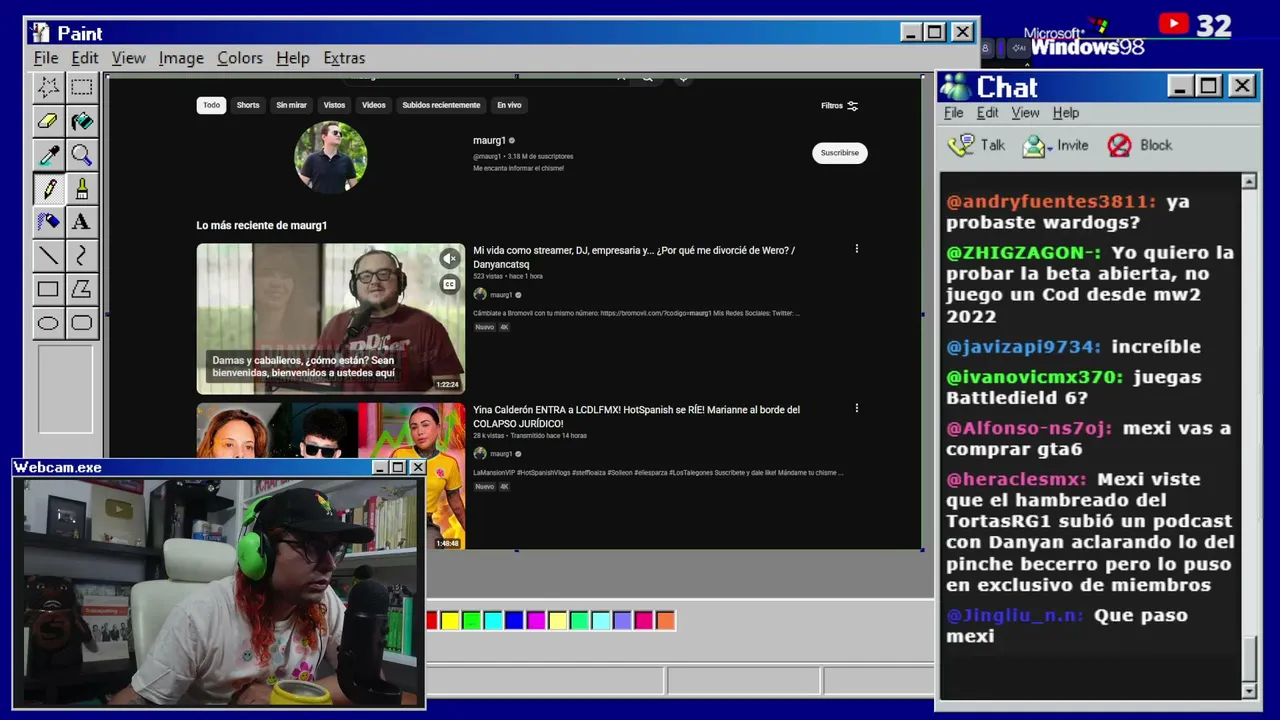
Task: Select the rectangular Select tool in Paint
Action: click(x=82, y=87)
